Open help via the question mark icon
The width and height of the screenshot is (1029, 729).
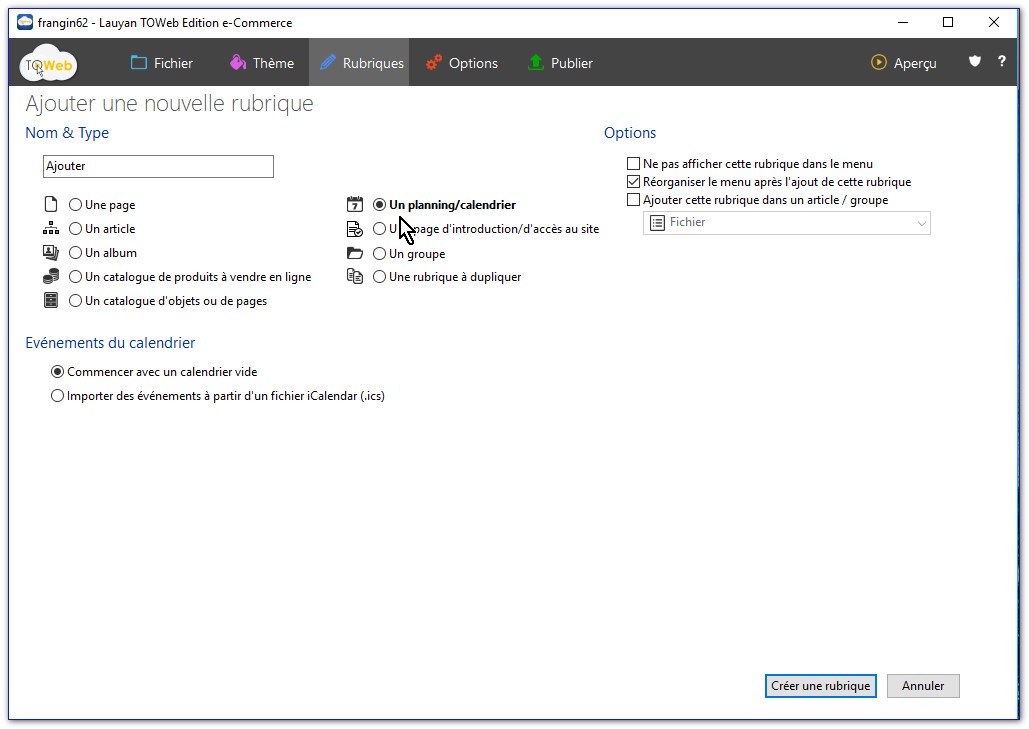(1001, 62)
